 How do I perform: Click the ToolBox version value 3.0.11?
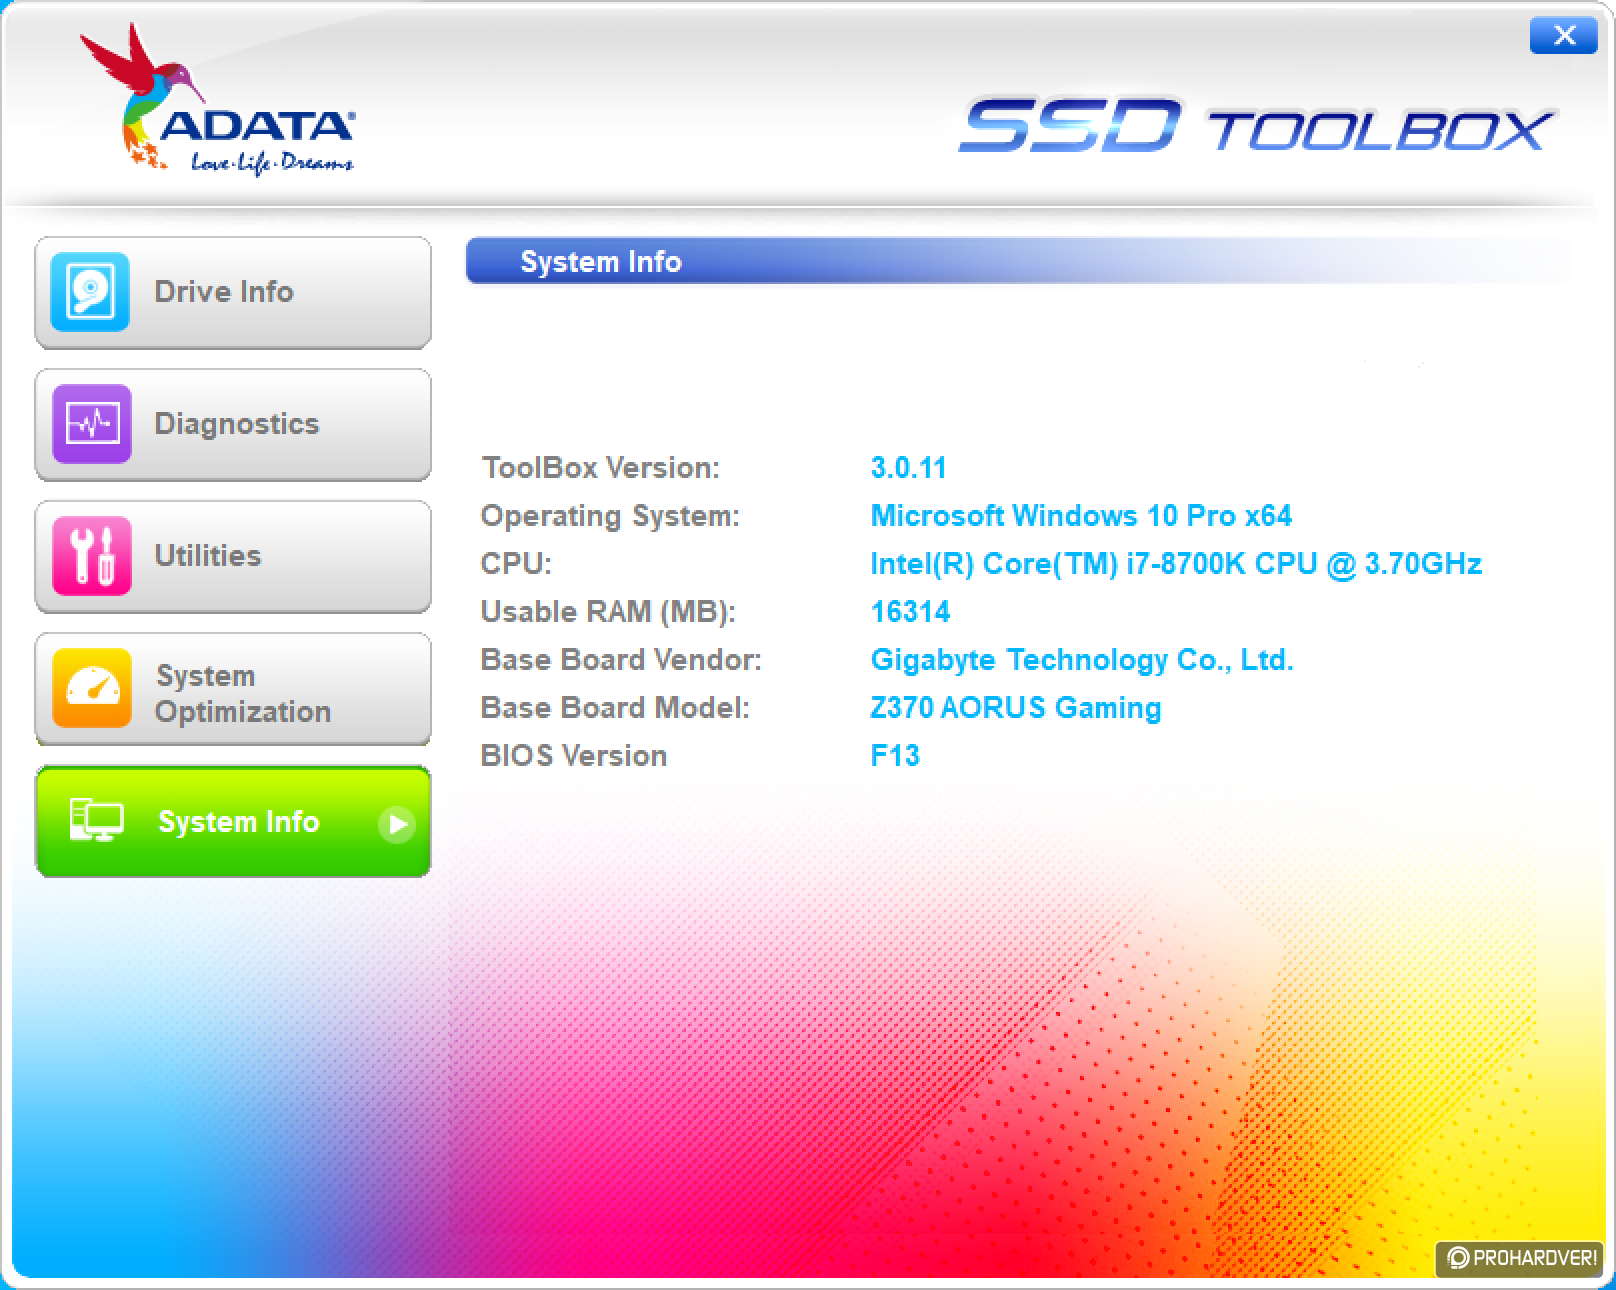point(908,468)
